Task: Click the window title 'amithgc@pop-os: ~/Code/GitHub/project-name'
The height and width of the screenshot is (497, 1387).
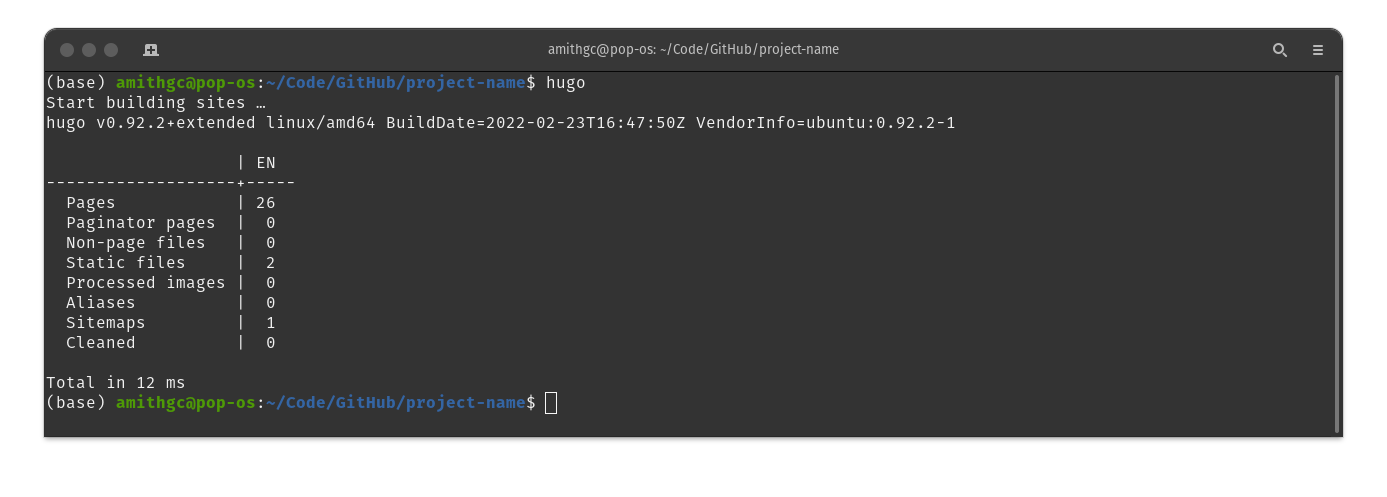Action: [693, 49]
